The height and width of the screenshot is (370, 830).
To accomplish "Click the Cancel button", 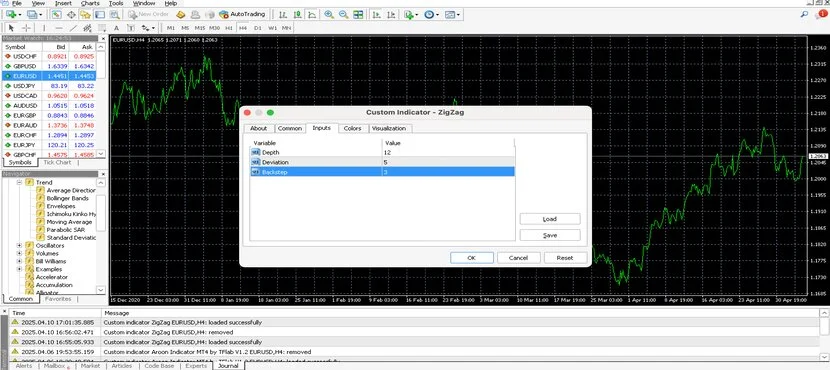I will point(519,258).
